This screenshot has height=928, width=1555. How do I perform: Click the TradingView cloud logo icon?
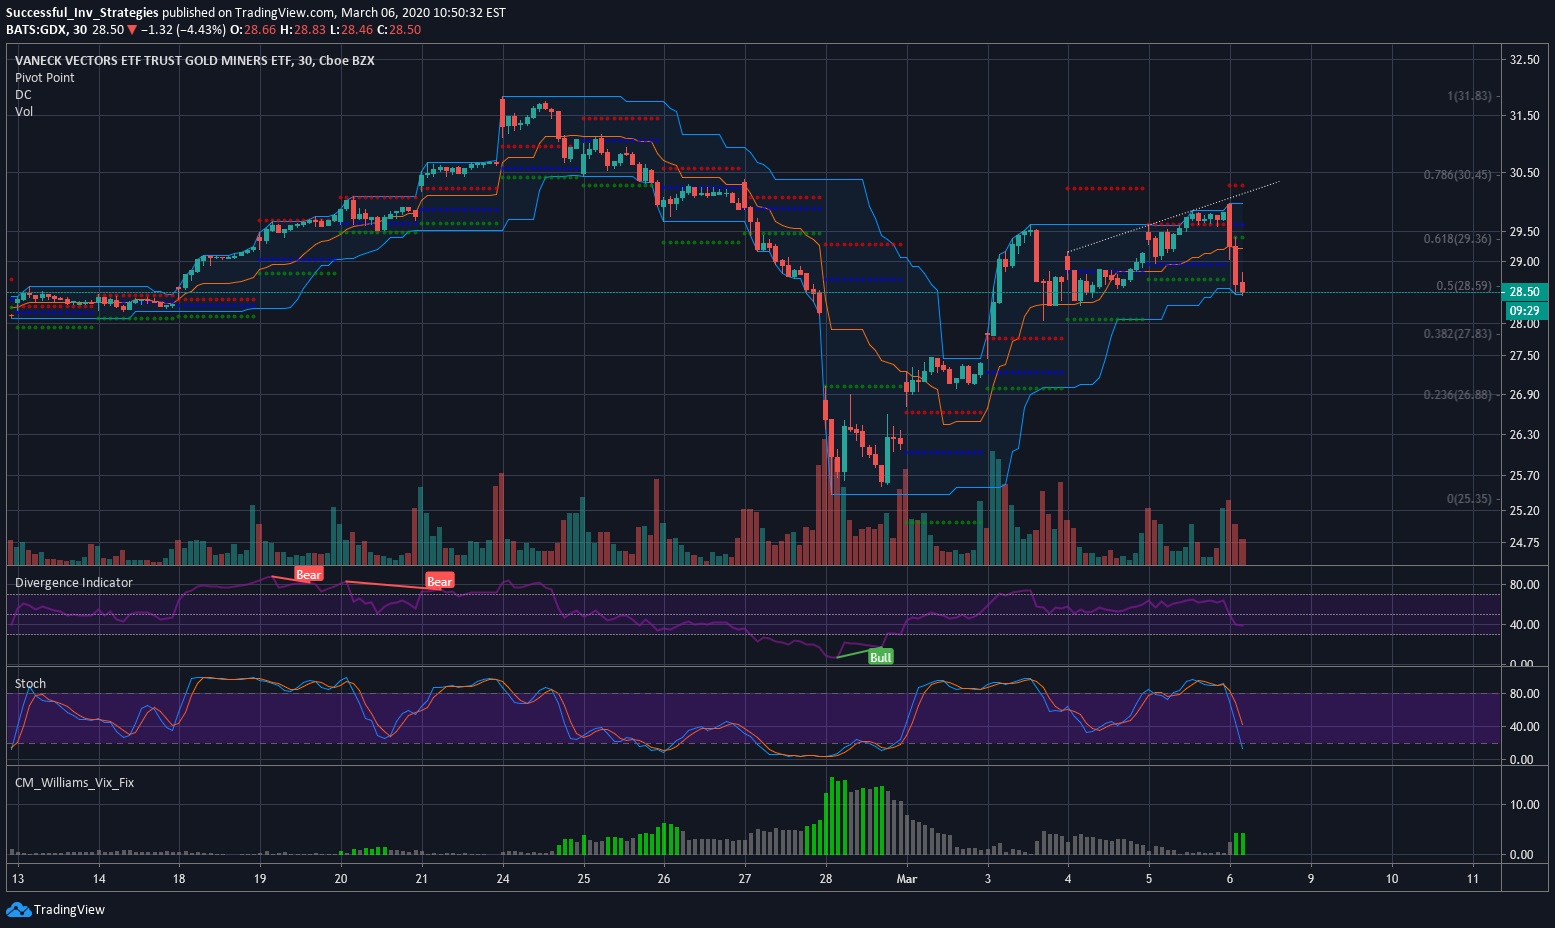point(18,909)
